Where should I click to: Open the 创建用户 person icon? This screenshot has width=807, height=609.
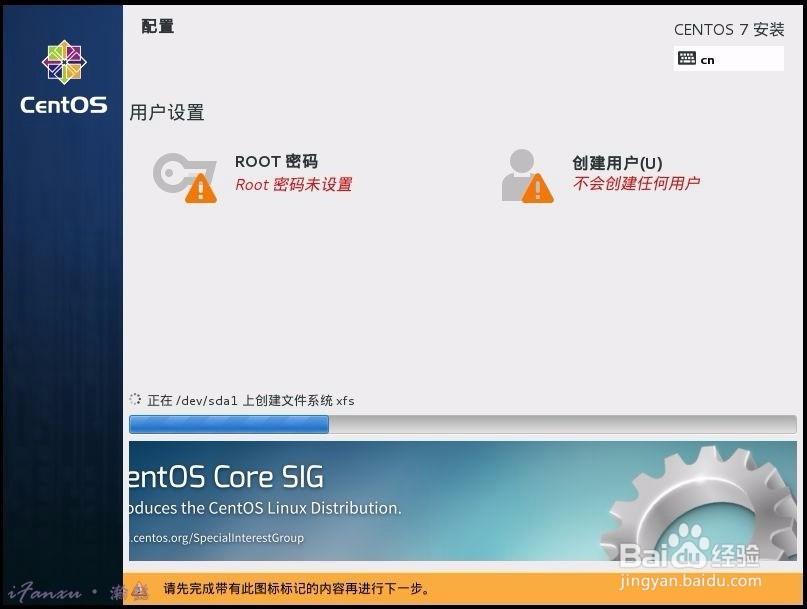click(528, 176)
